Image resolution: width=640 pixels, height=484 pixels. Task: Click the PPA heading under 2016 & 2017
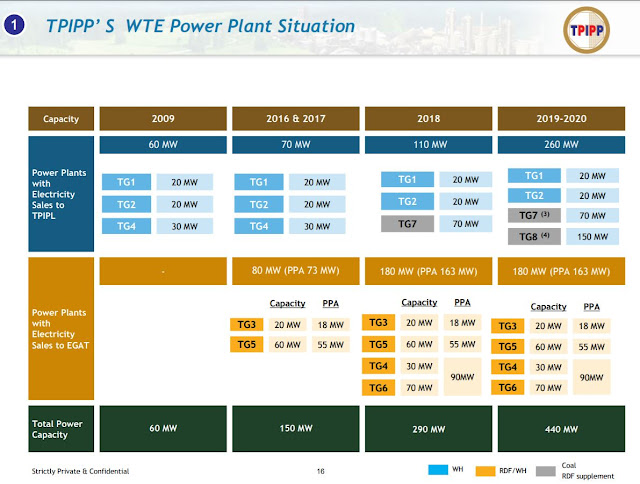coord(330,303)
